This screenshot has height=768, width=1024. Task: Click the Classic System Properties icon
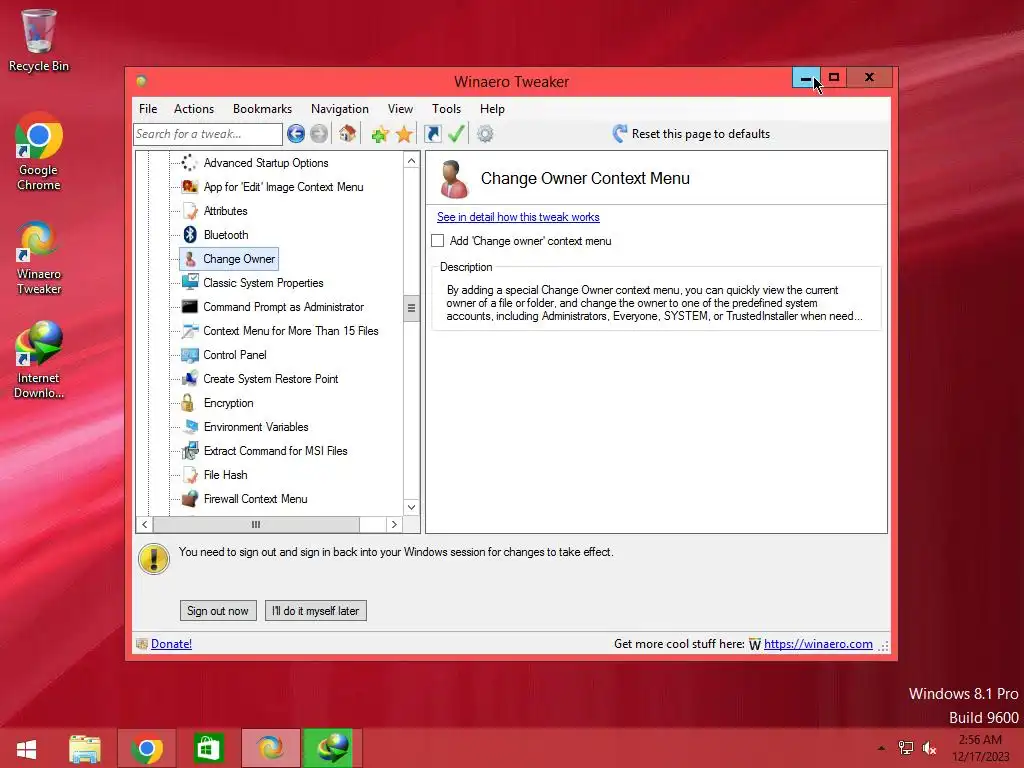coord(190,283)
